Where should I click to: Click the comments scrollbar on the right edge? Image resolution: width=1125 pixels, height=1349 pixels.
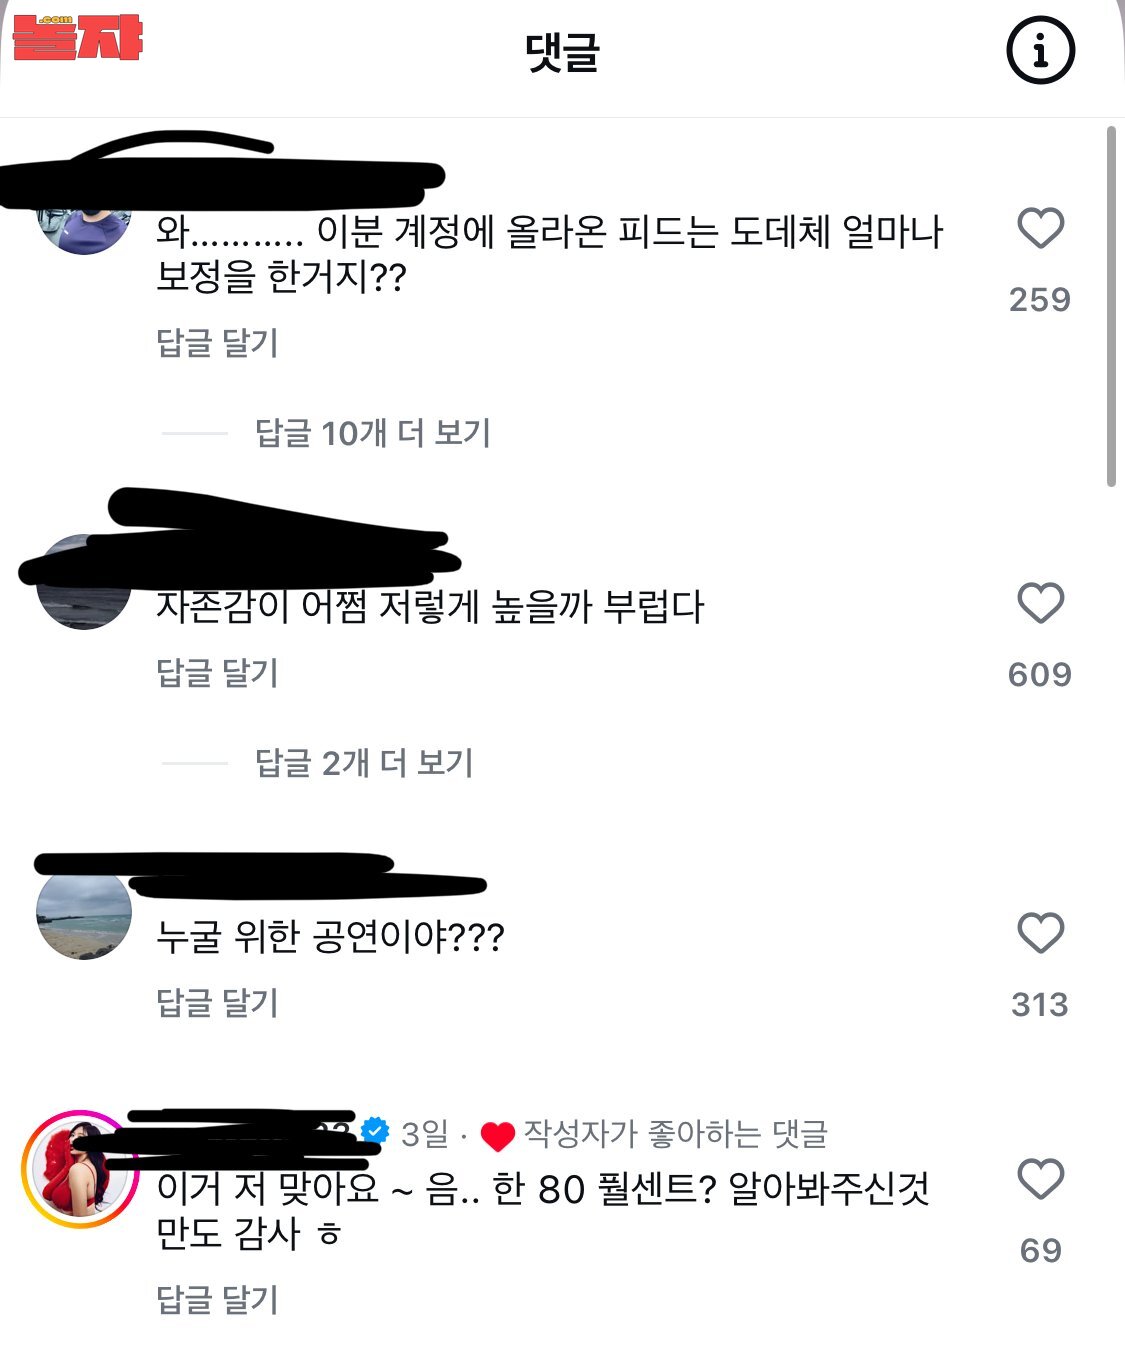(x=1111, y=305)
